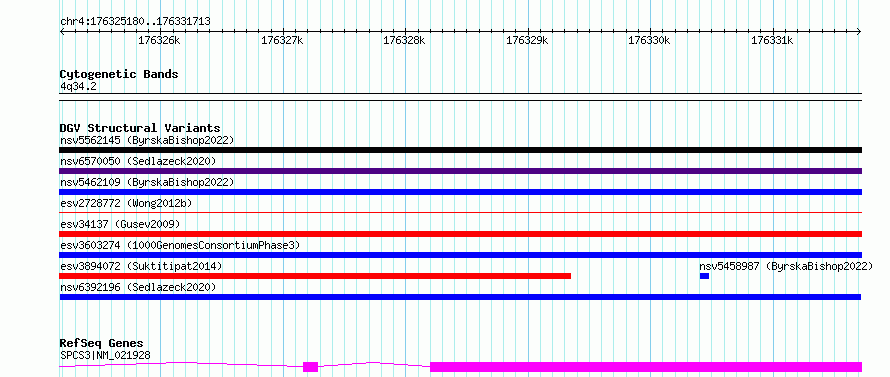Select the small blue nsv5458987 variant box

[x=704, y=276]
